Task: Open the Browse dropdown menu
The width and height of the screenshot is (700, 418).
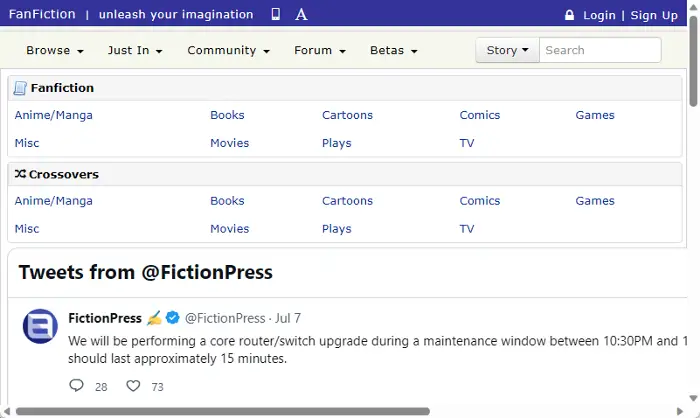Action: pos(55,50)
